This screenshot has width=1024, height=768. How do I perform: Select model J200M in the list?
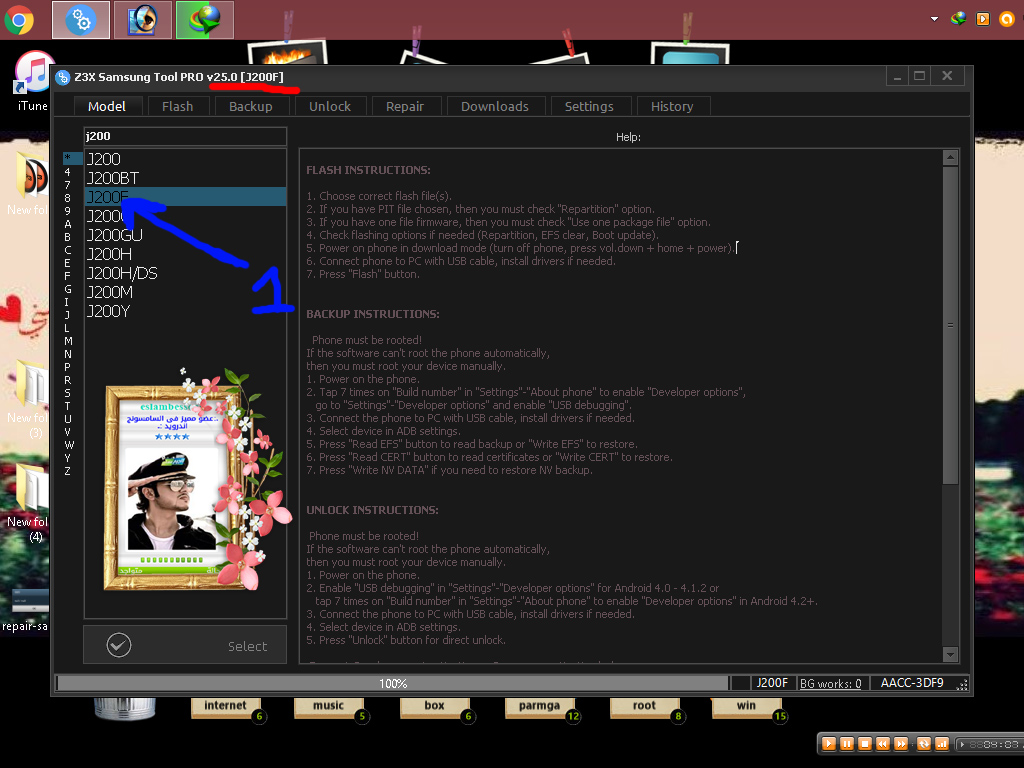pos(185,292)
